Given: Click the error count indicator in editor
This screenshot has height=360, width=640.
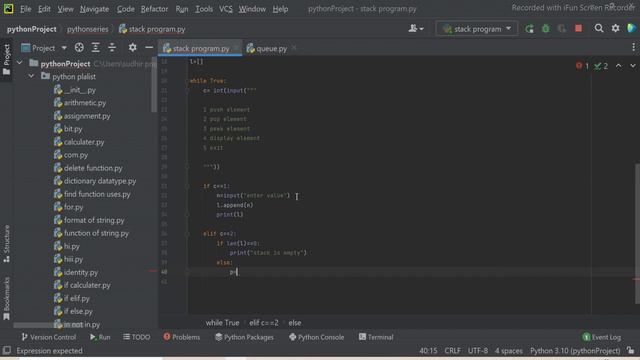Looking at the screenshot, I should [582, 66].
